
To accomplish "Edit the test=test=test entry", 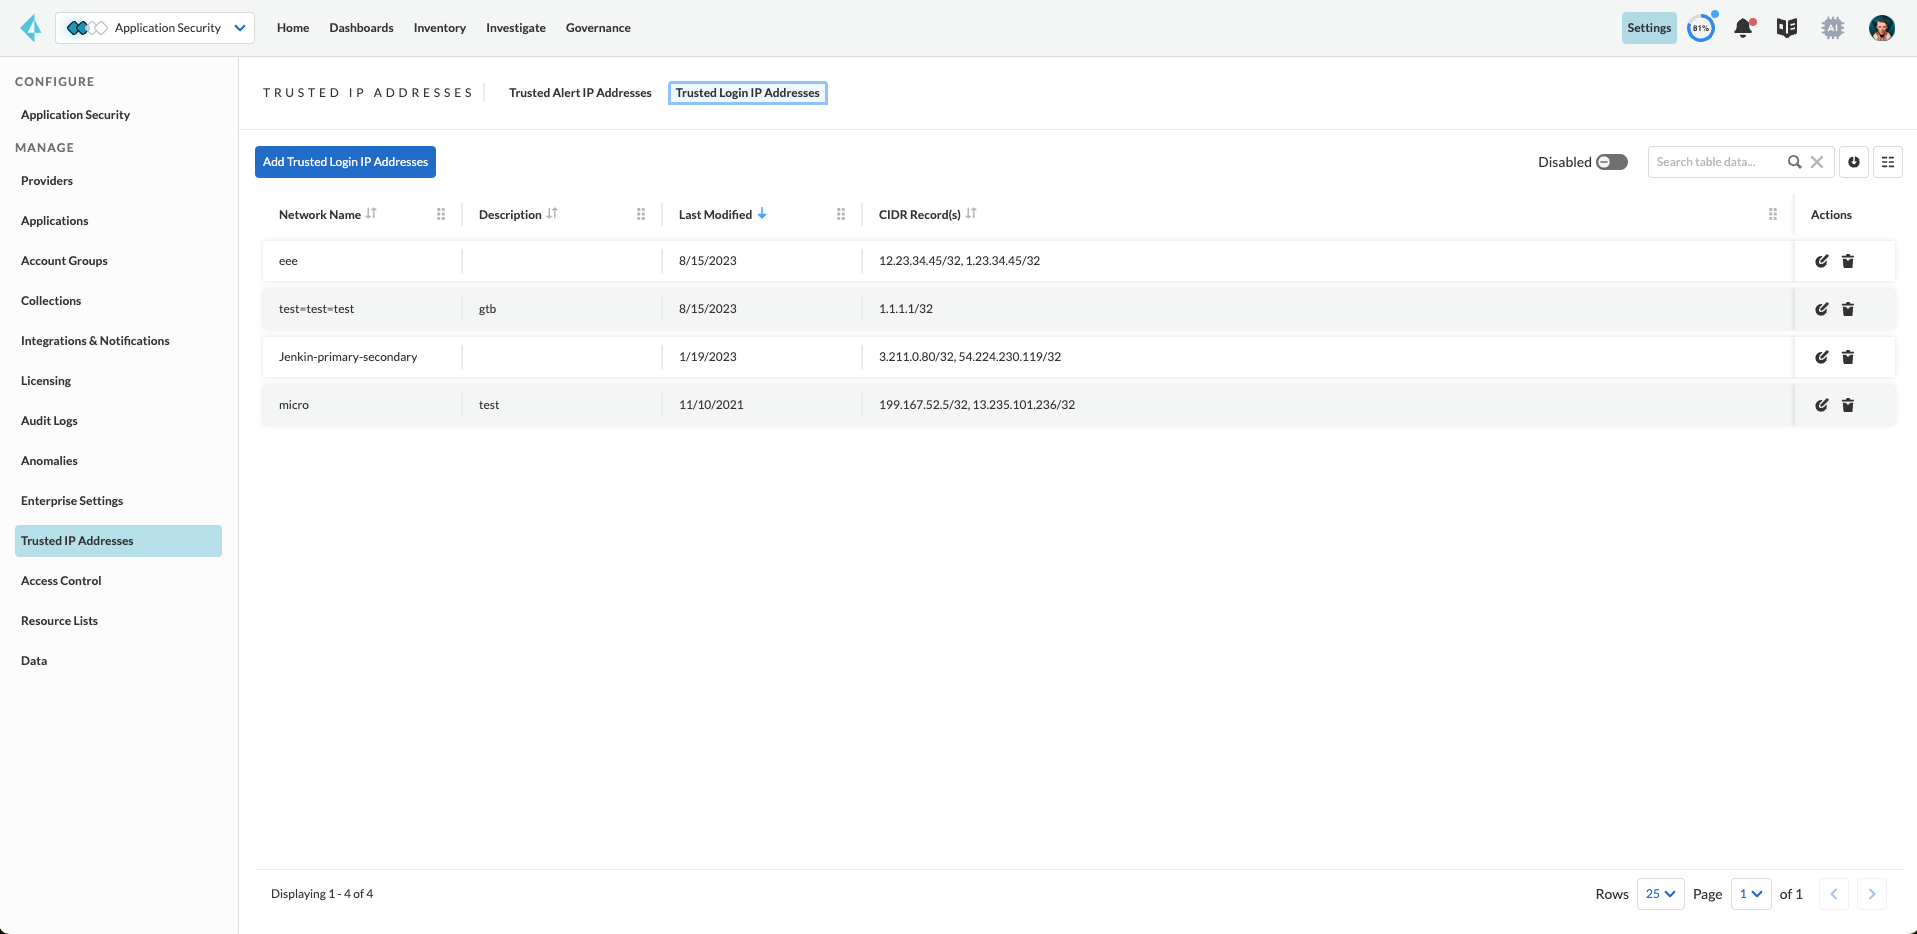I will click(1822, 309).
